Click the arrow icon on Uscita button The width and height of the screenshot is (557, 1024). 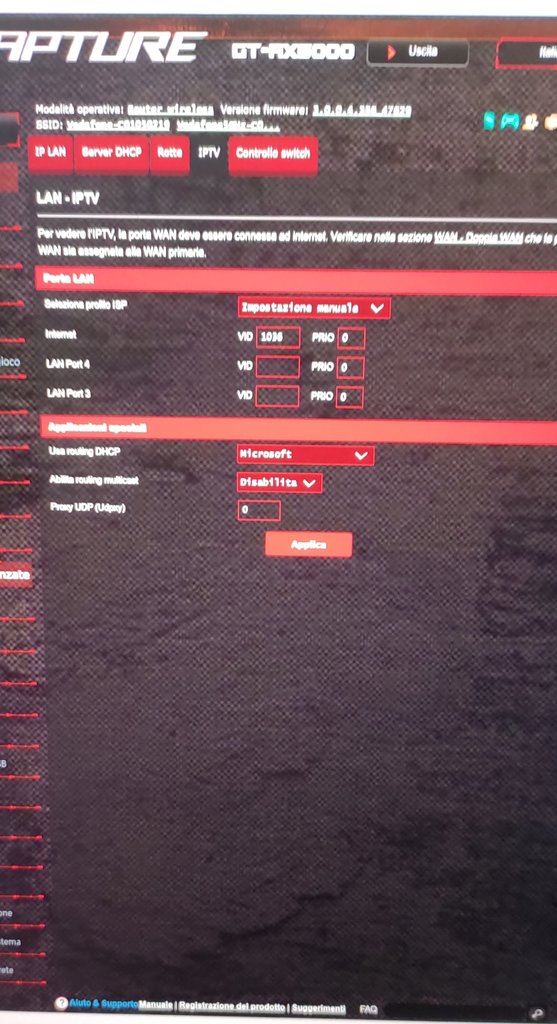pyautogui.click(x=392, y=52)
